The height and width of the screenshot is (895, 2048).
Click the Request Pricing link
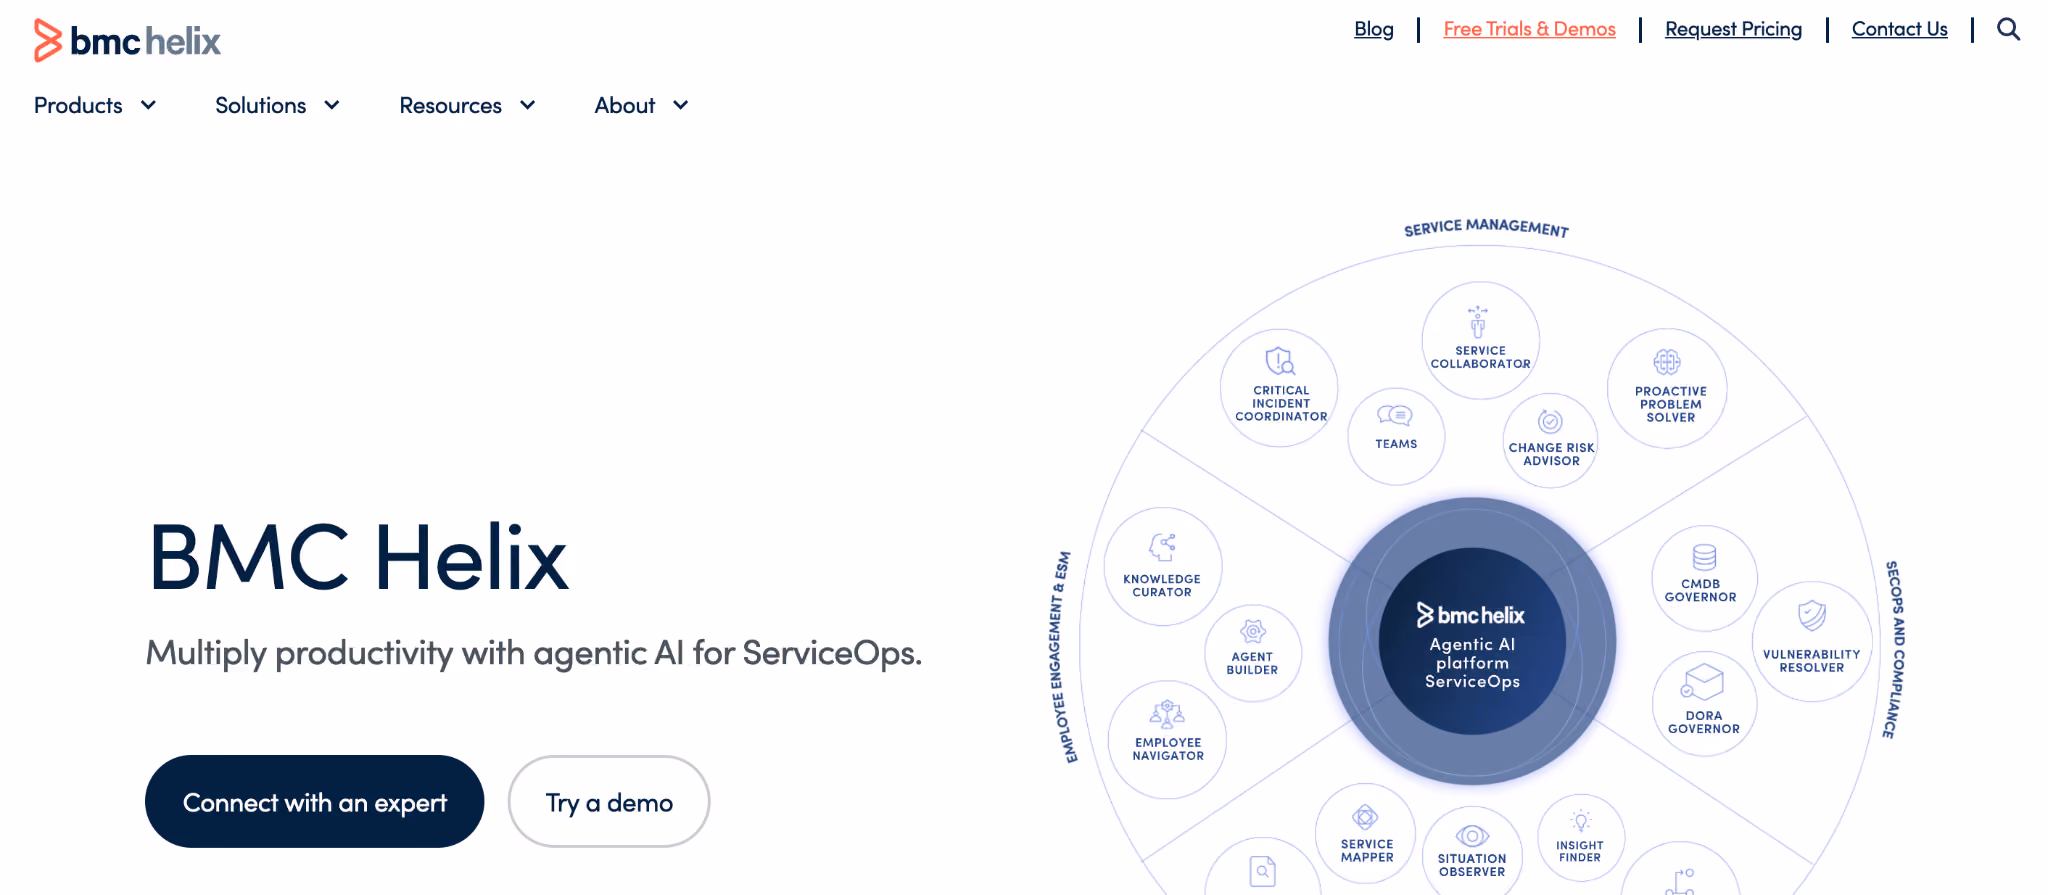click(1734, 29)
